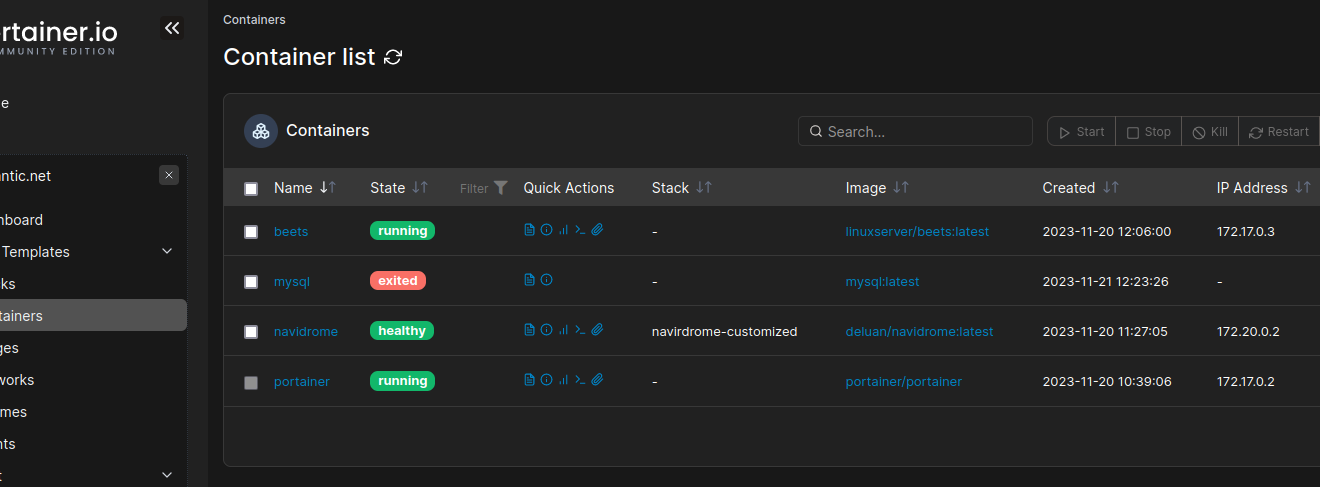The height and width of the screenshot is (487, 1320).
Task: Click the IP address 172.20.0.2
Action: 1247,331
